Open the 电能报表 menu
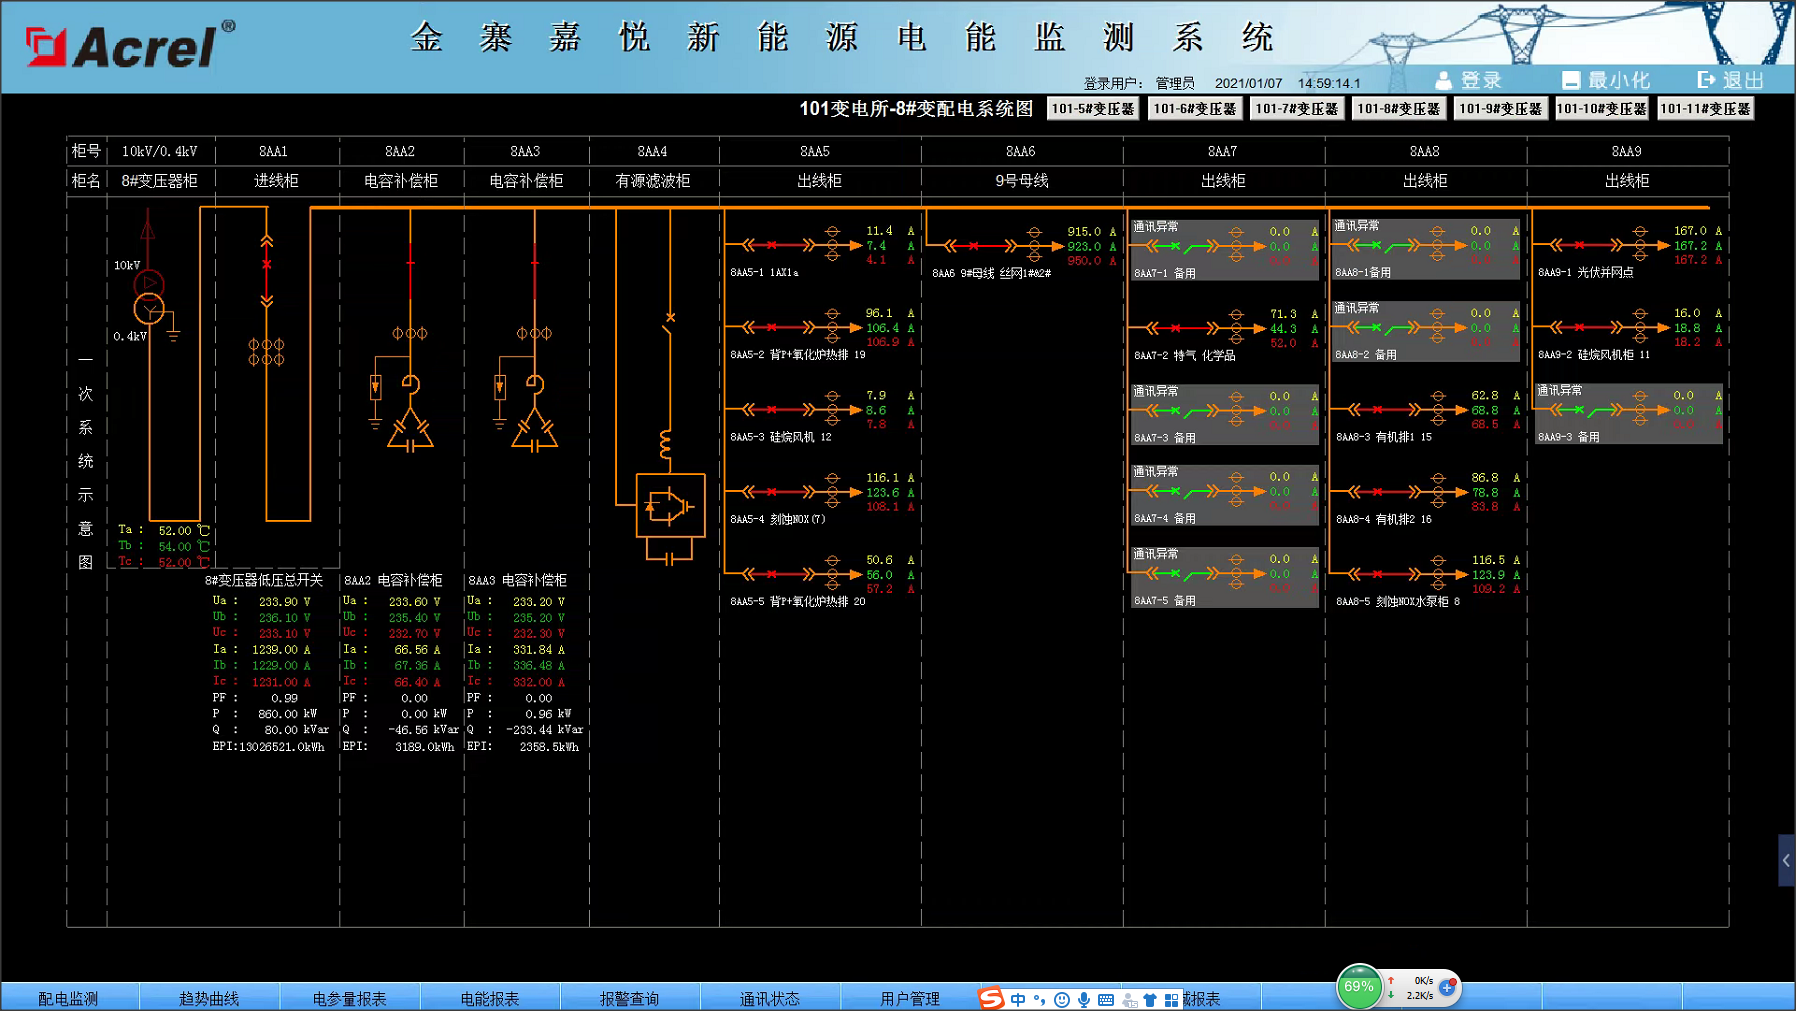Screen dimensions: 1796x1011 [x=489, y=998]
